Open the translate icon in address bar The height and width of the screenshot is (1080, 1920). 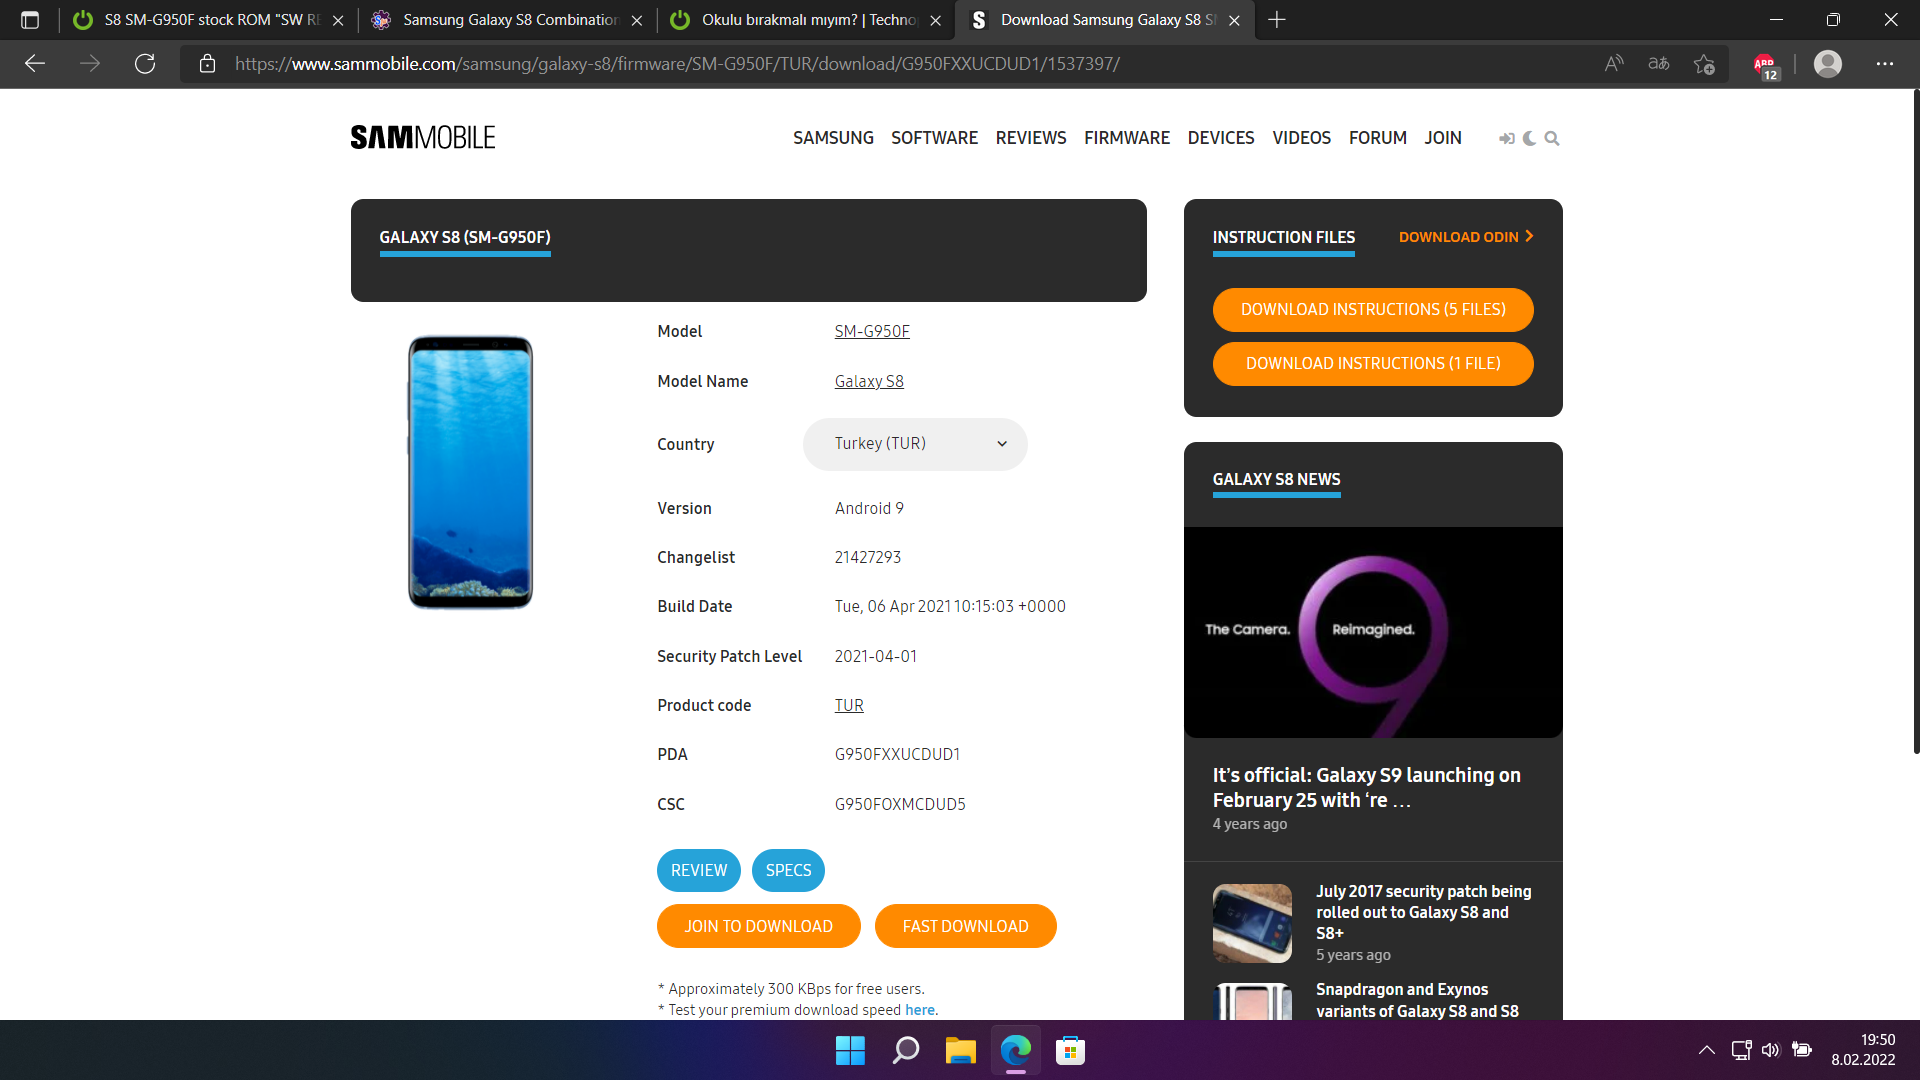pos(1659,64)
